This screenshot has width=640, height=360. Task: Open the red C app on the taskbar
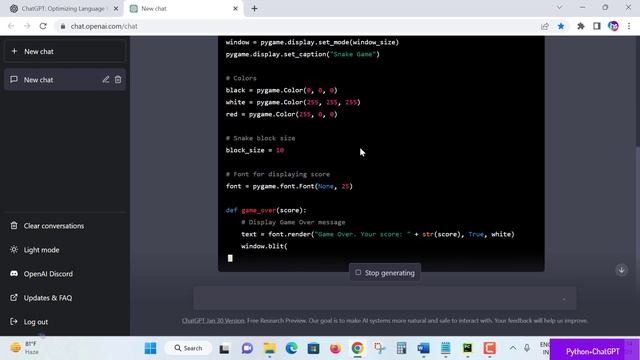coord(490,348)
